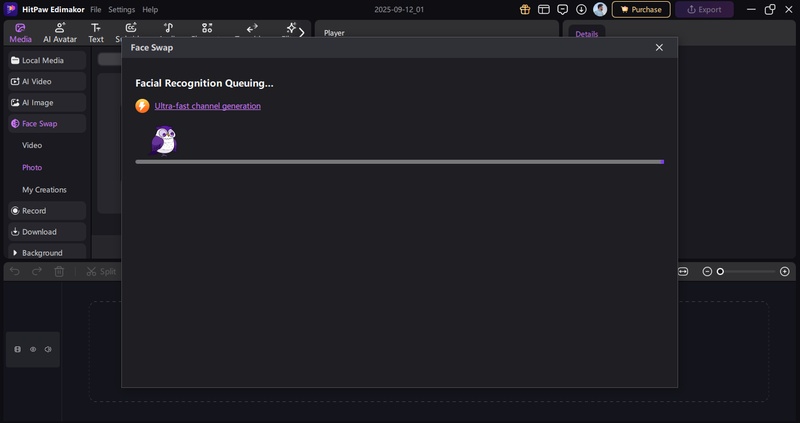This screenshot has width=800, height=423.
Task: Click the HitPaw Edimakor logo icon
Action: click(x=11, y=9)
